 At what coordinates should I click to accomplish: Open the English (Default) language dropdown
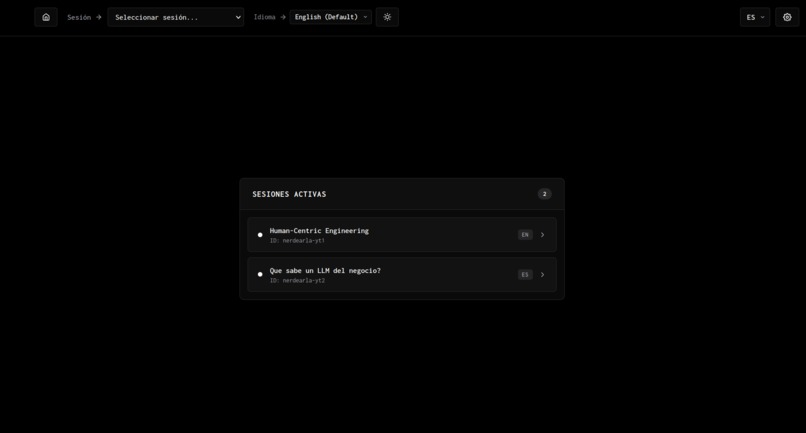pos(331,17)
